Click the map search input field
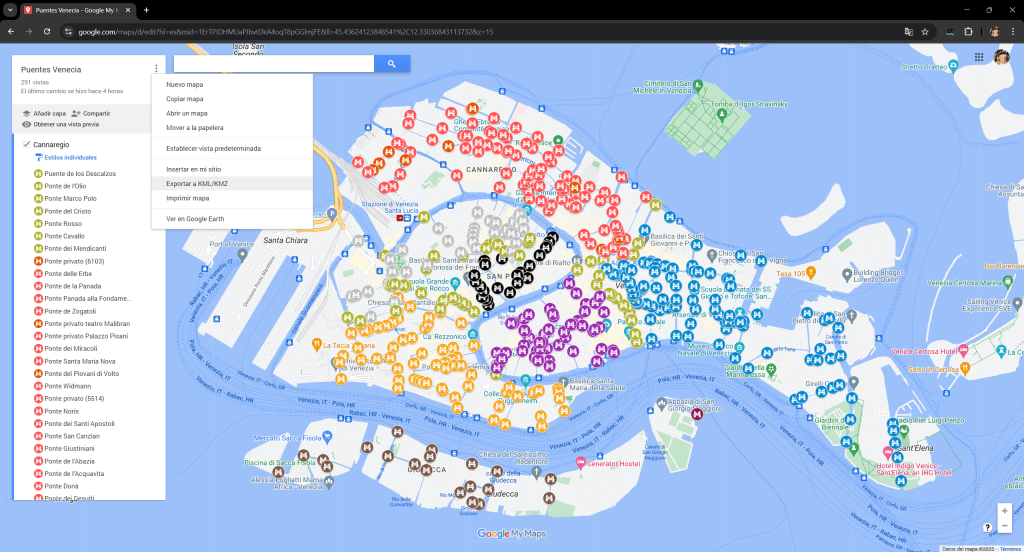Image resolution: width=1024 pixels, height=552 pixels. [273, 64]
